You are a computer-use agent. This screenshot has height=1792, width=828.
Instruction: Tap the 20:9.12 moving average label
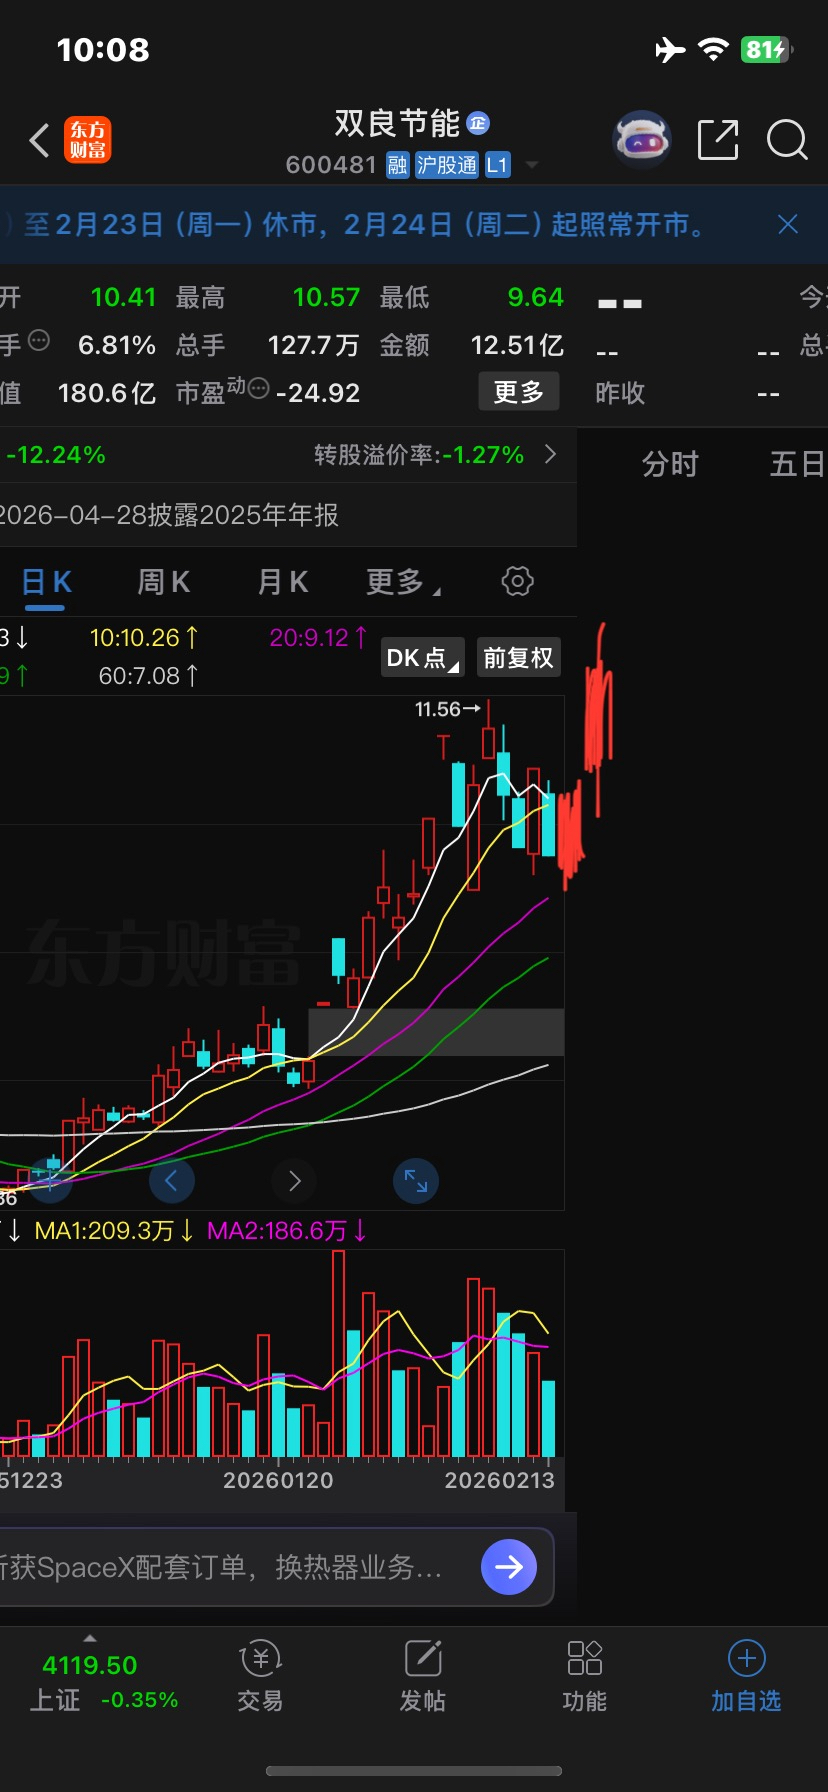pyautogui.click(x=319, y=637)
